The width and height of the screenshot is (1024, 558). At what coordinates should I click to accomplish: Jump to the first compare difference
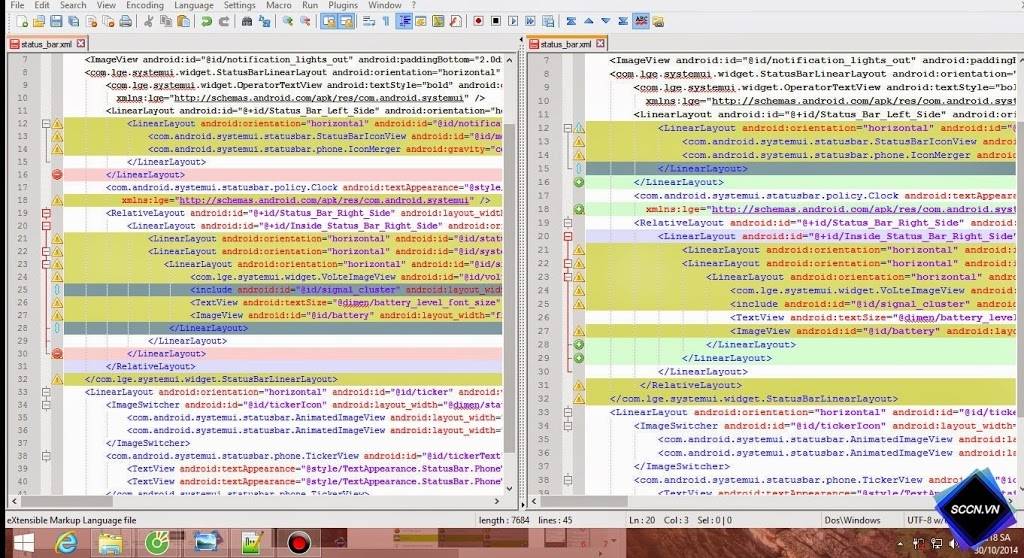[571, 22]
